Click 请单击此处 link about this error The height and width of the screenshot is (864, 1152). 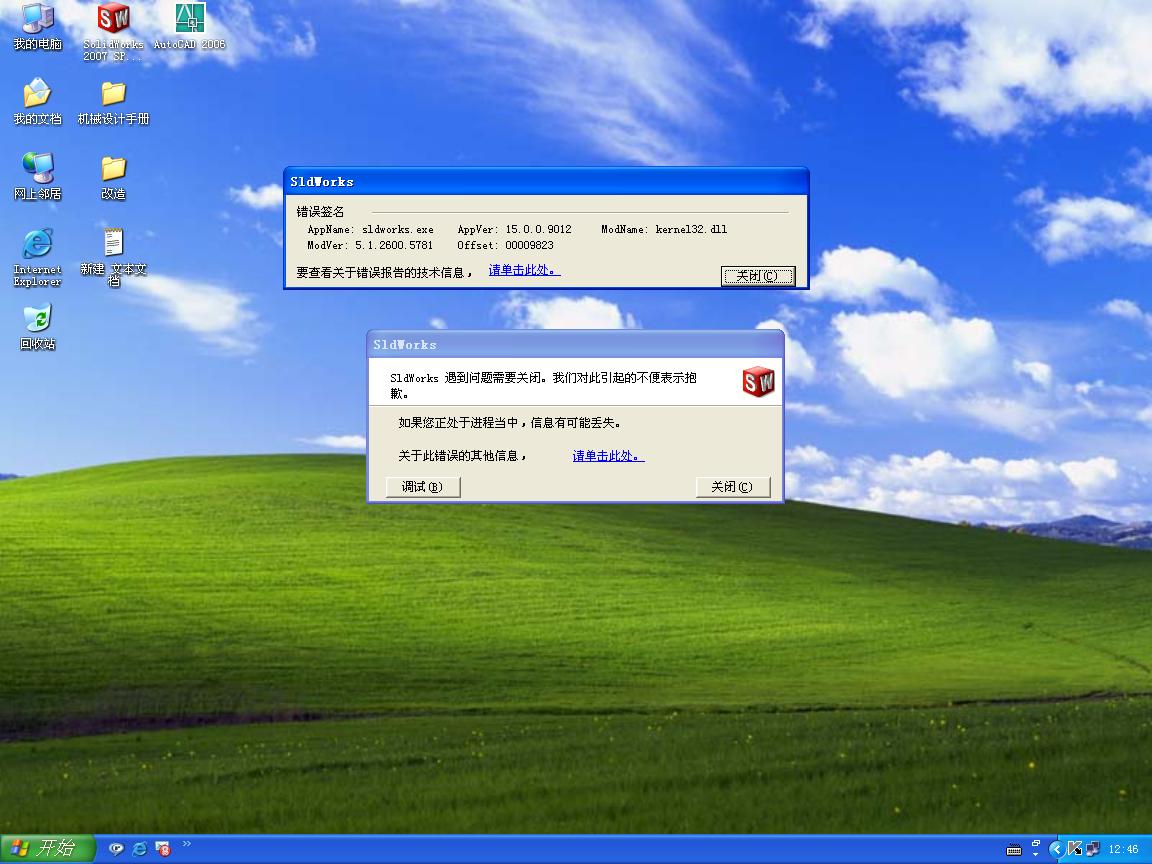[x=608, y=456]
